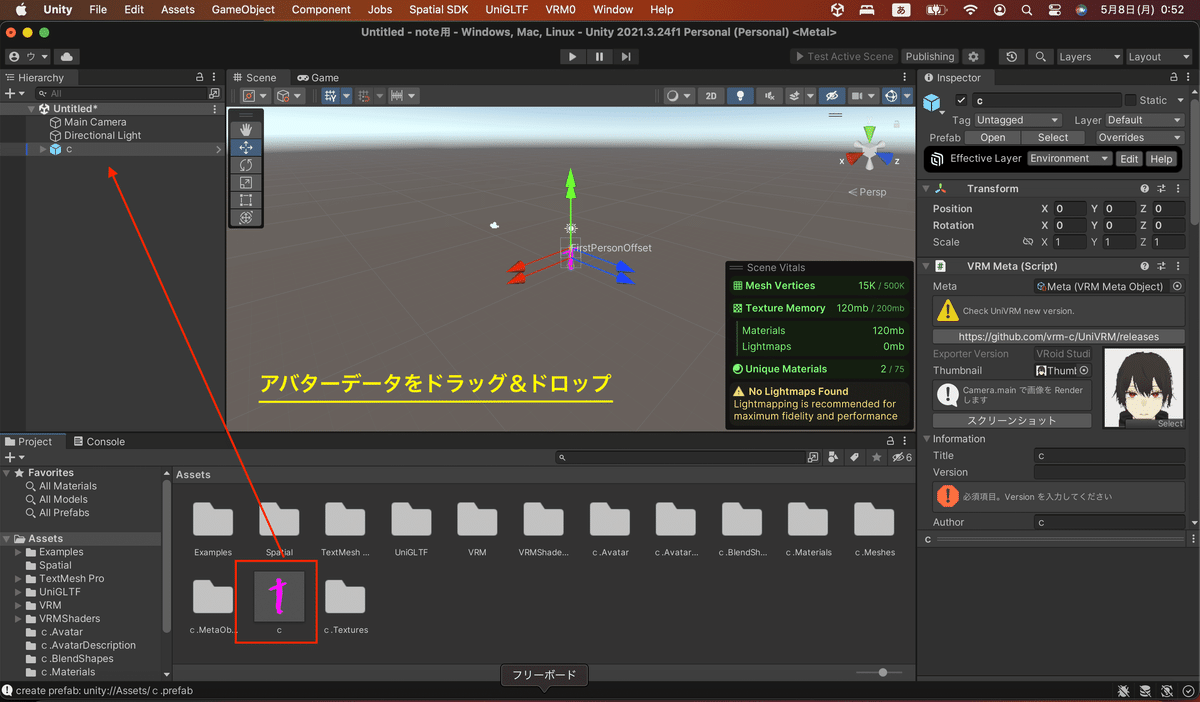This screenshot has width=1200, height=702.
Task: Switch to the Game tab
Action: pos(318,77)
